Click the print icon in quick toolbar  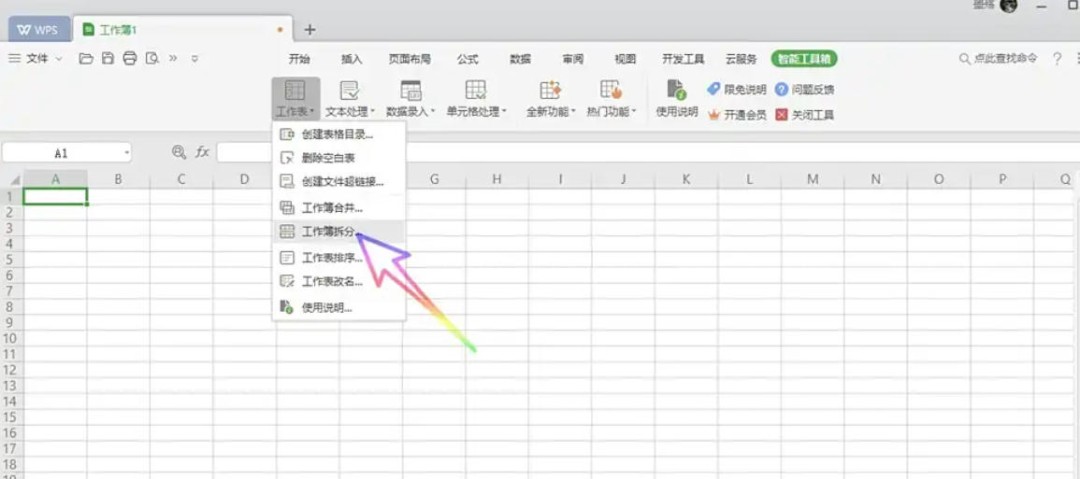129,59
